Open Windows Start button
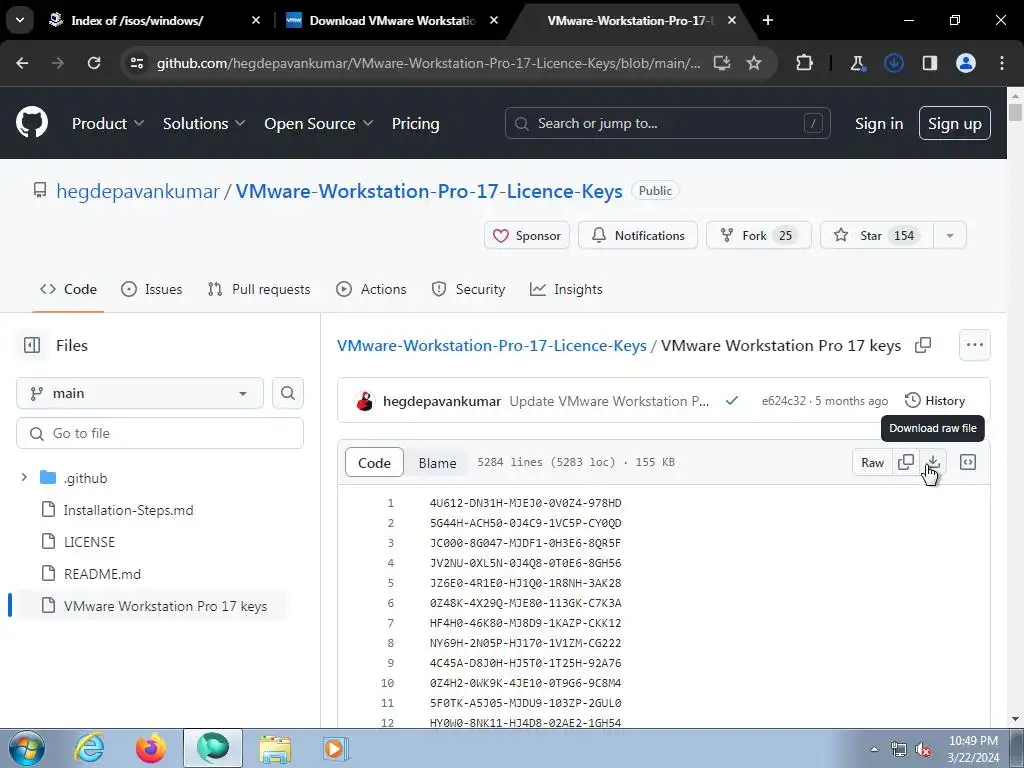1024x768 pixels. pos(27,748)
